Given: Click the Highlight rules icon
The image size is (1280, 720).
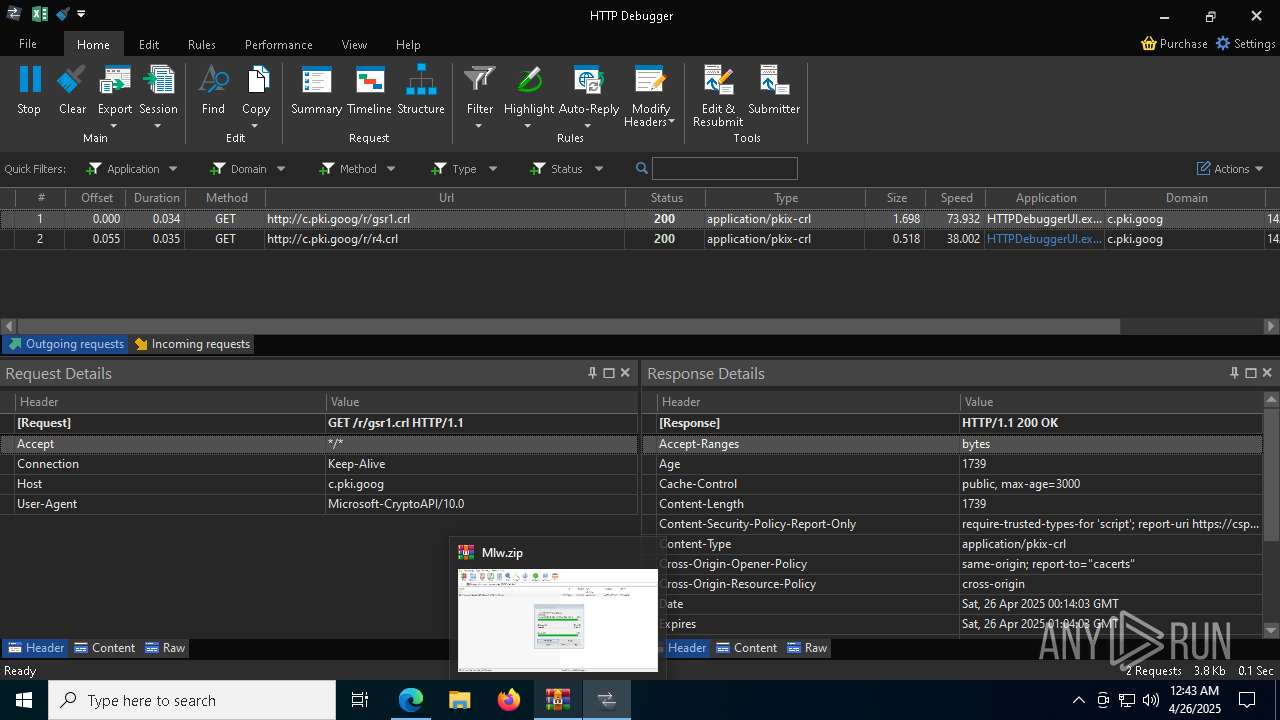Looking at the screenshot, I should tap(529, 80).
